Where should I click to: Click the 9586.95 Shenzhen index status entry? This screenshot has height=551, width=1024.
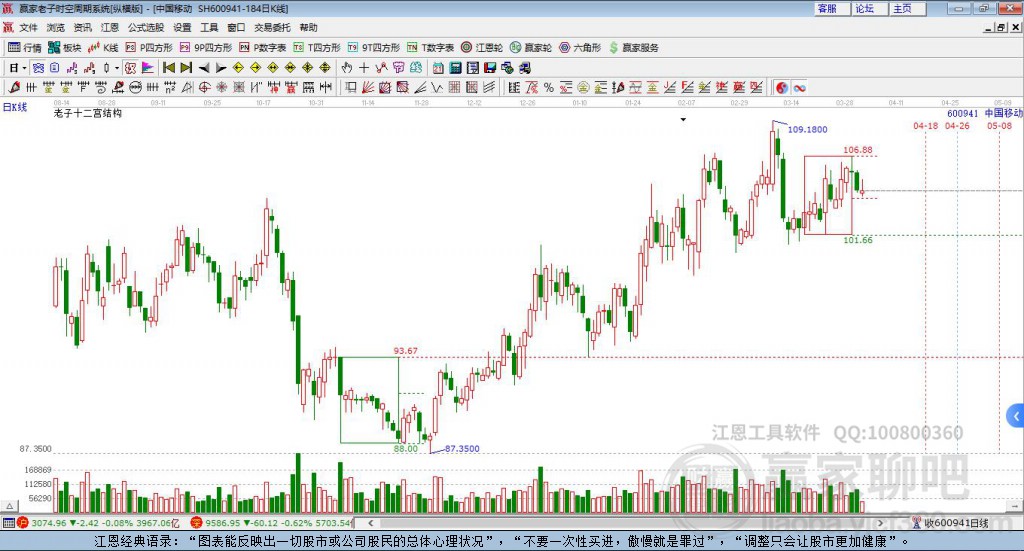(271, 523)
